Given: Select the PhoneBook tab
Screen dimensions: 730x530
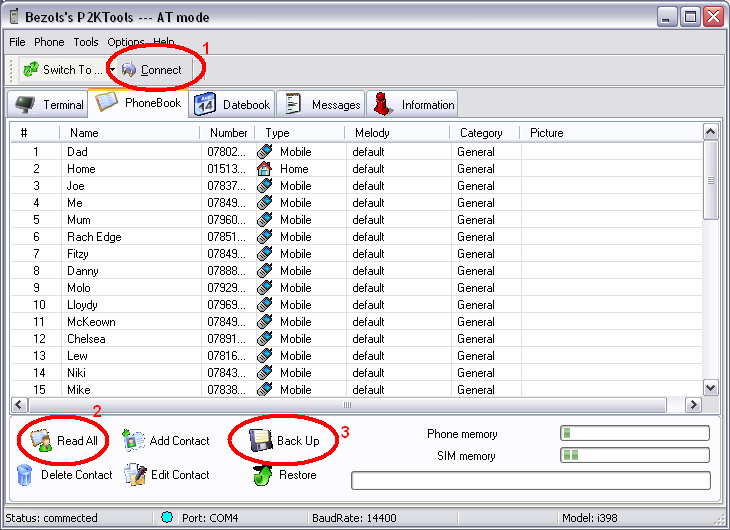Looking at the screenshot, I should coord(138,102).
